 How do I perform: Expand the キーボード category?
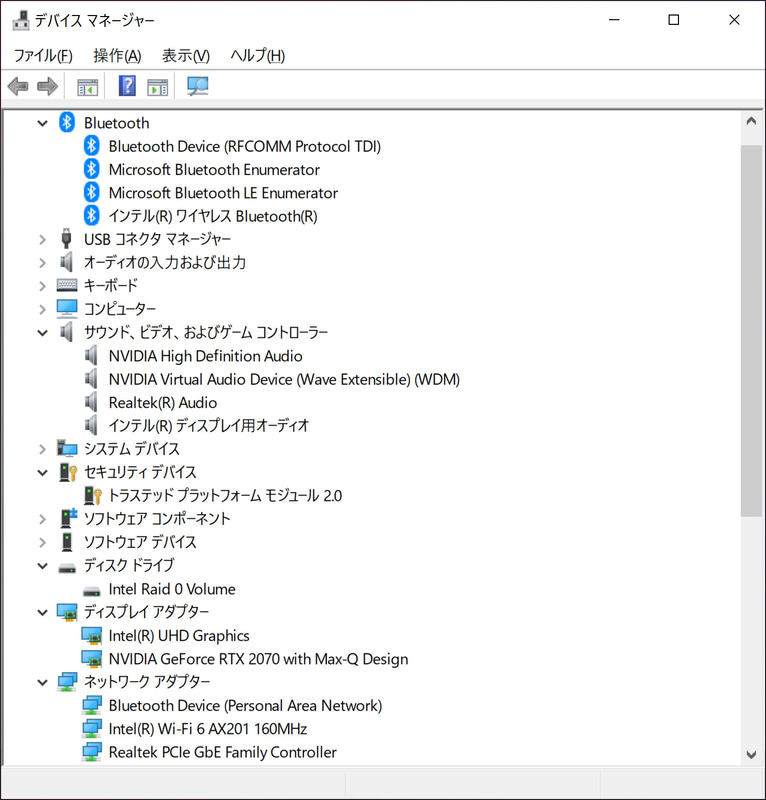tap(43, 286)
